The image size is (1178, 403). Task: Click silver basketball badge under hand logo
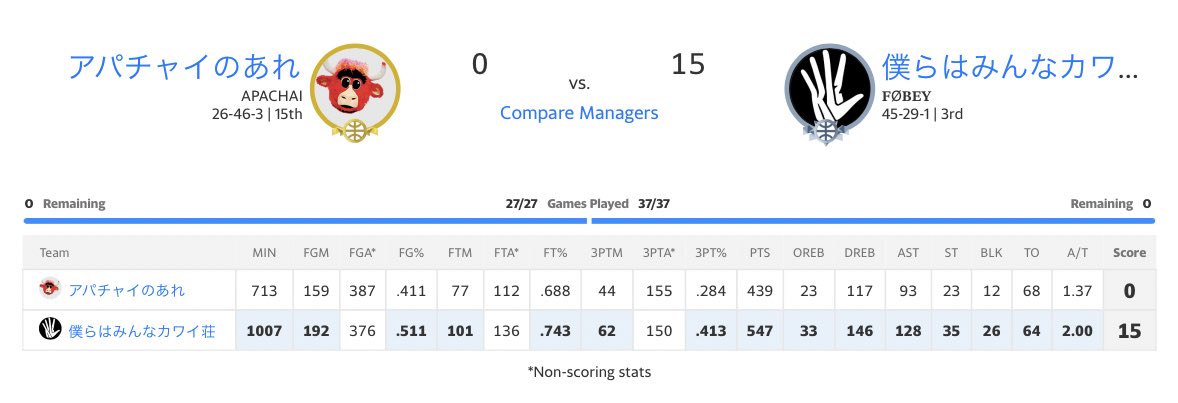825,131
